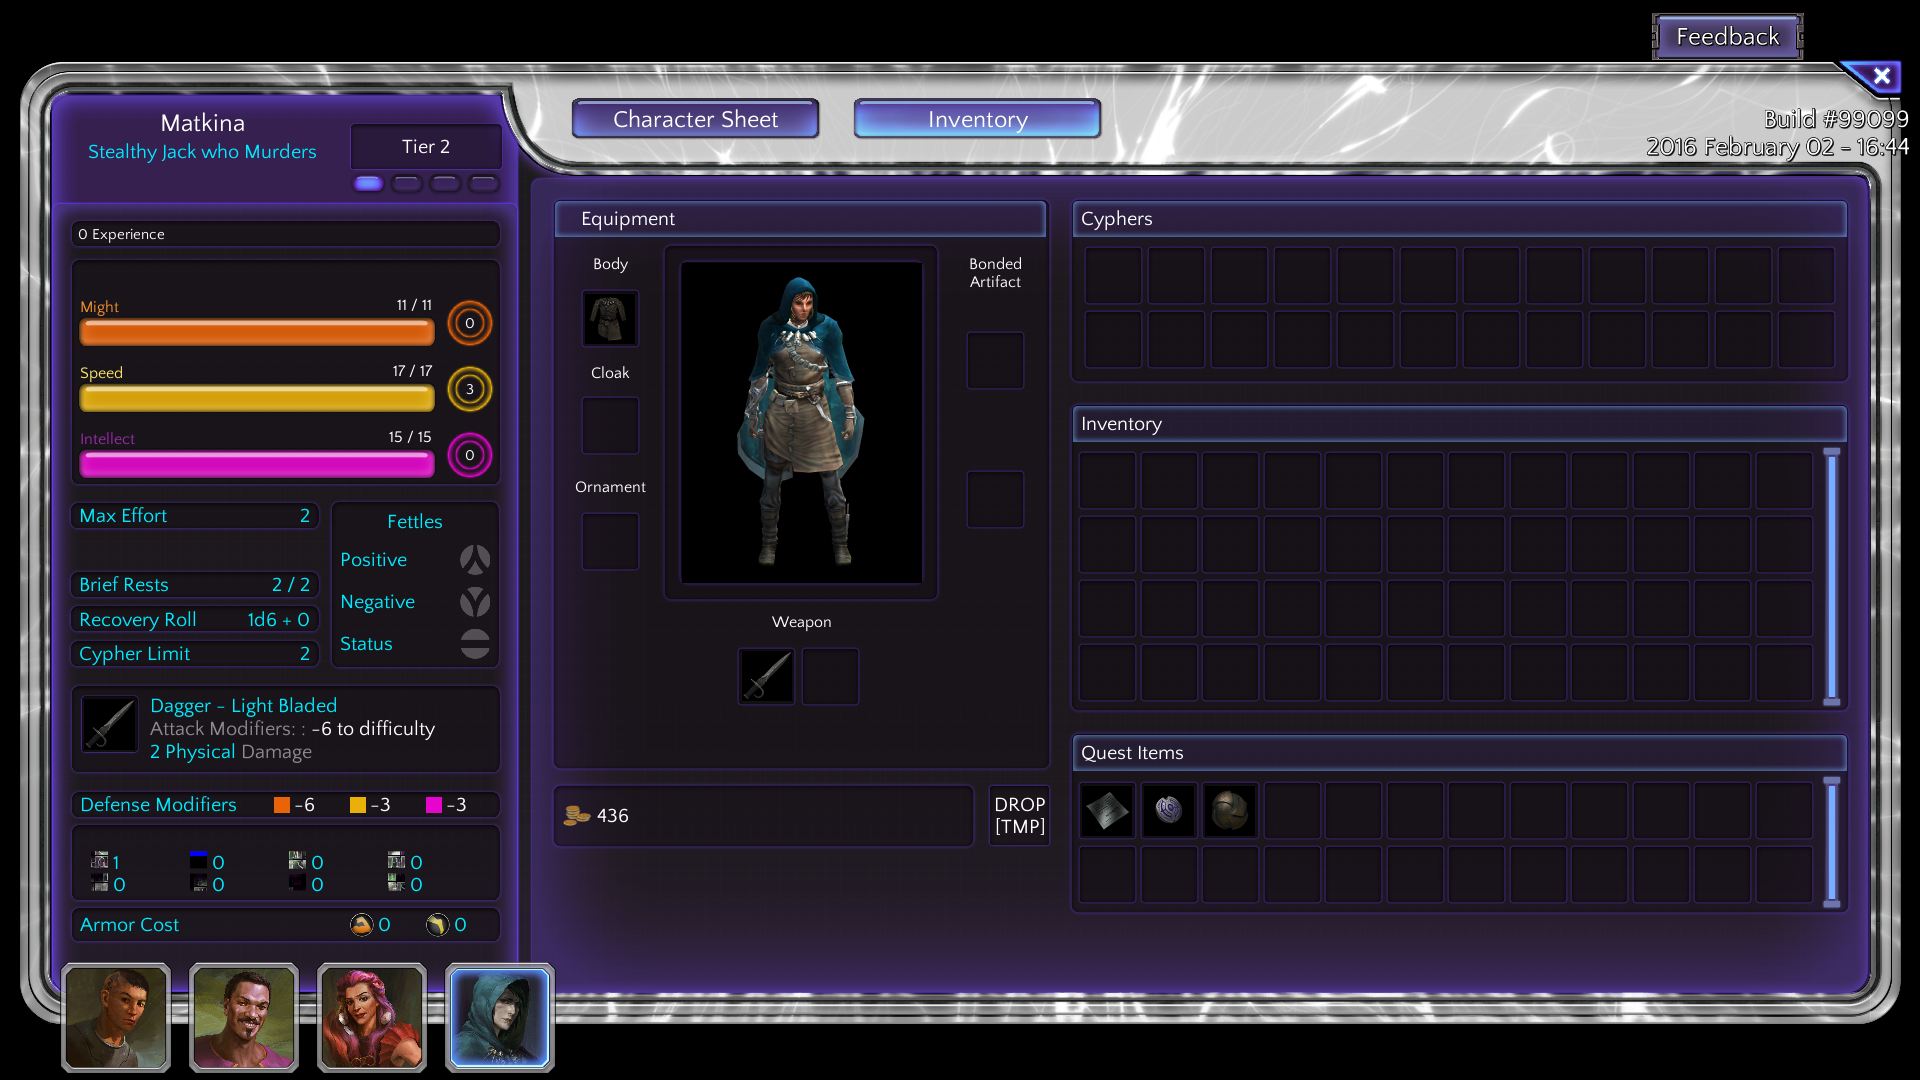Screen dimensions: 1920x1080
Task: Click the first Armor Cost icon
Action: click(x=361, y=925)
